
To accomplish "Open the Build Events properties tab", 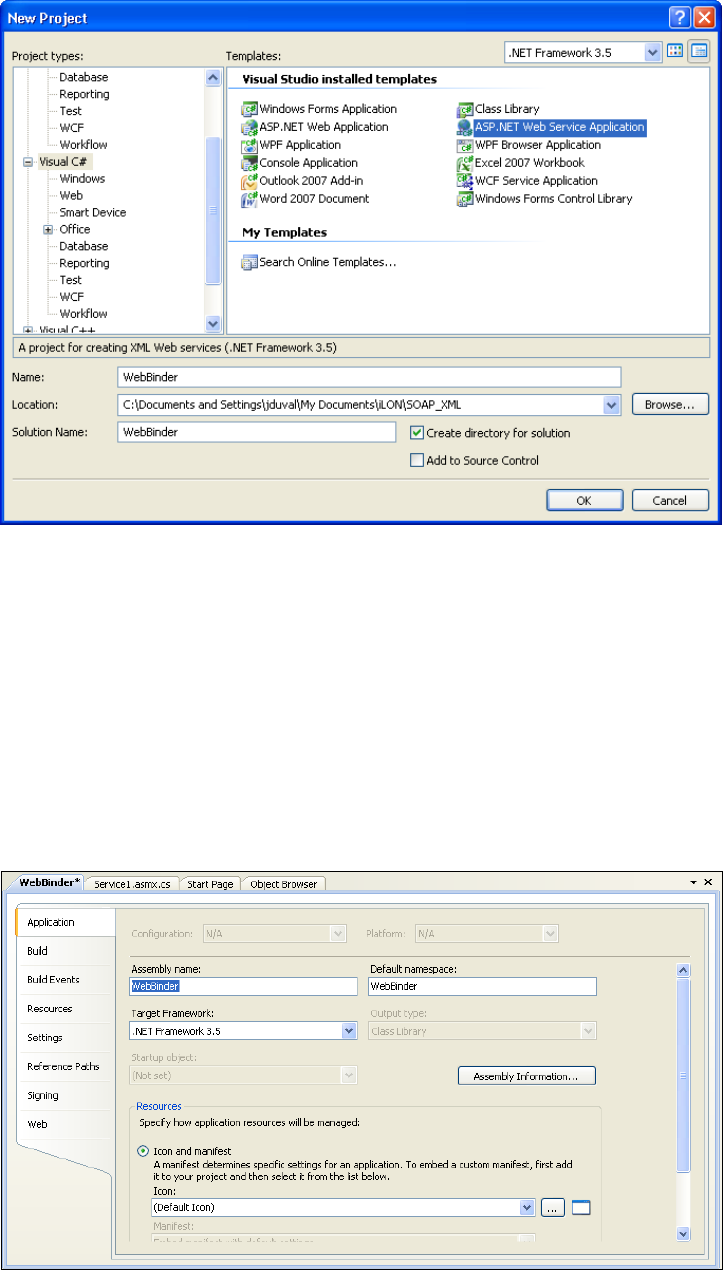I will [64, 980].
